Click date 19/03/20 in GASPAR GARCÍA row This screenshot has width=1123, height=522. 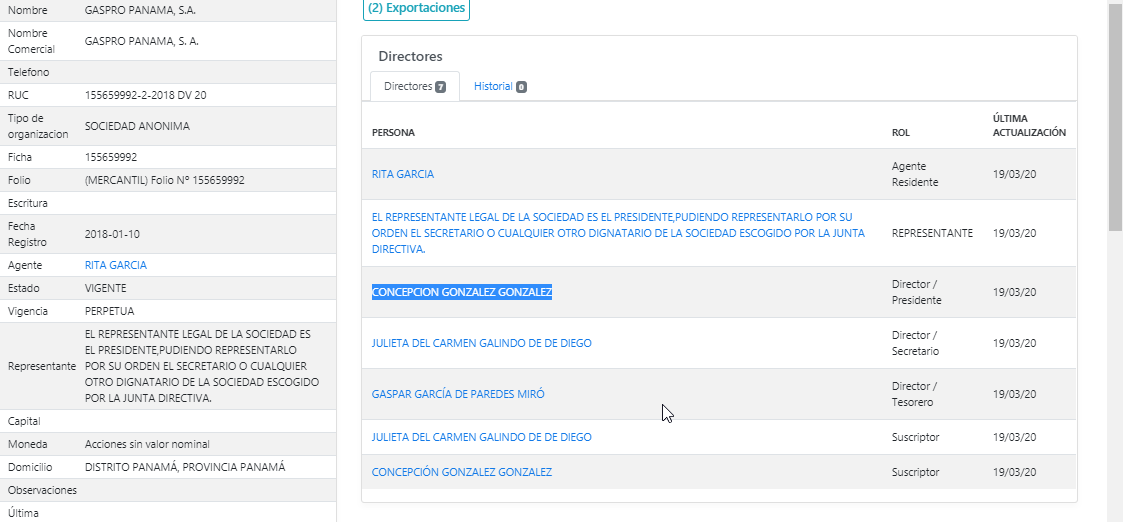click(1014, 395)
